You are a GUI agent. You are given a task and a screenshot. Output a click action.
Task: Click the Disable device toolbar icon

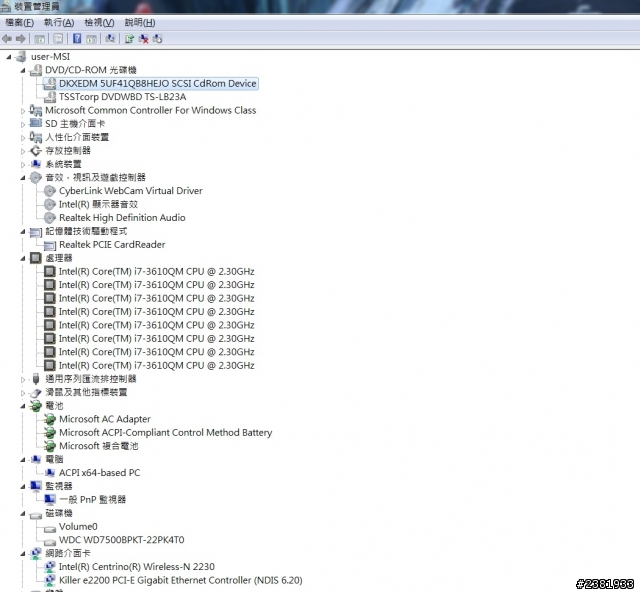tap(157, 39)
